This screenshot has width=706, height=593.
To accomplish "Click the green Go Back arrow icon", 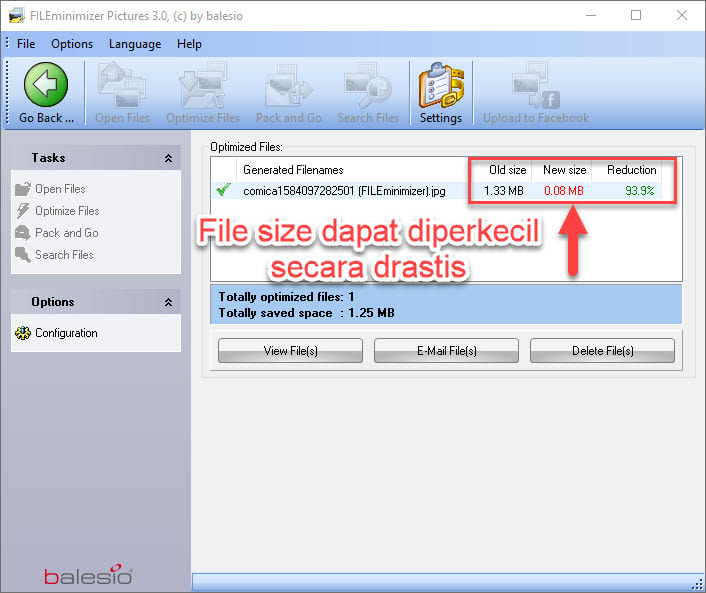I will tap(45, 85).
